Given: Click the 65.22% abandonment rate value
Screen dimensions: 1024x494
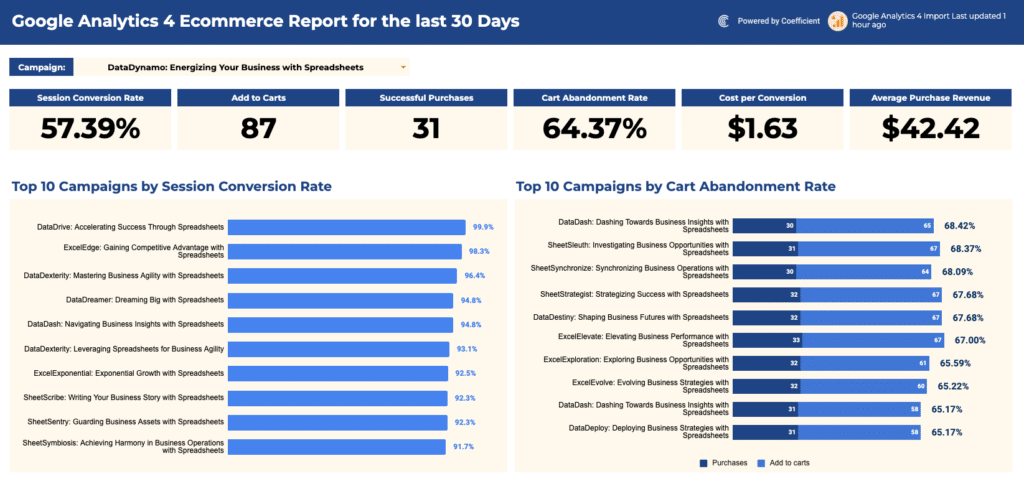Looking at the screenshot, I should (953, 386).
